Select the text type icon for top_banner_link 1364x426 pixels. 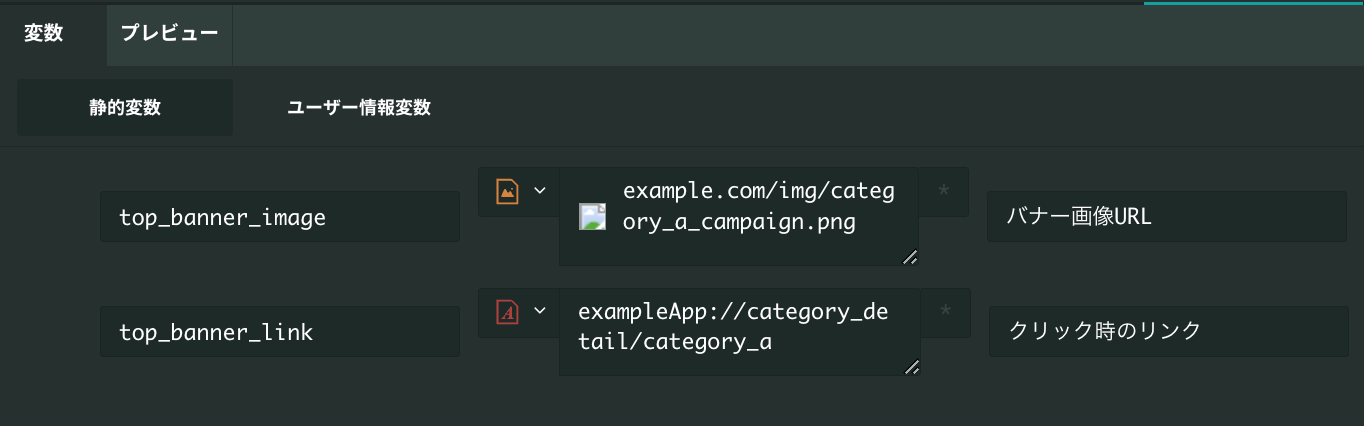coord(507,312)
